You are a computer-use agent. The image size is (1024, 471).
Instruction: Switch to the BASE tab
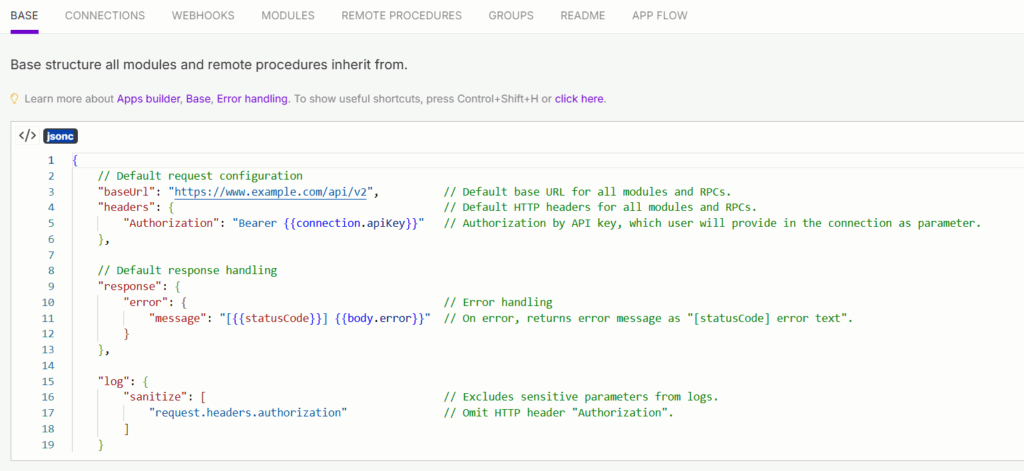pos(24,15)
